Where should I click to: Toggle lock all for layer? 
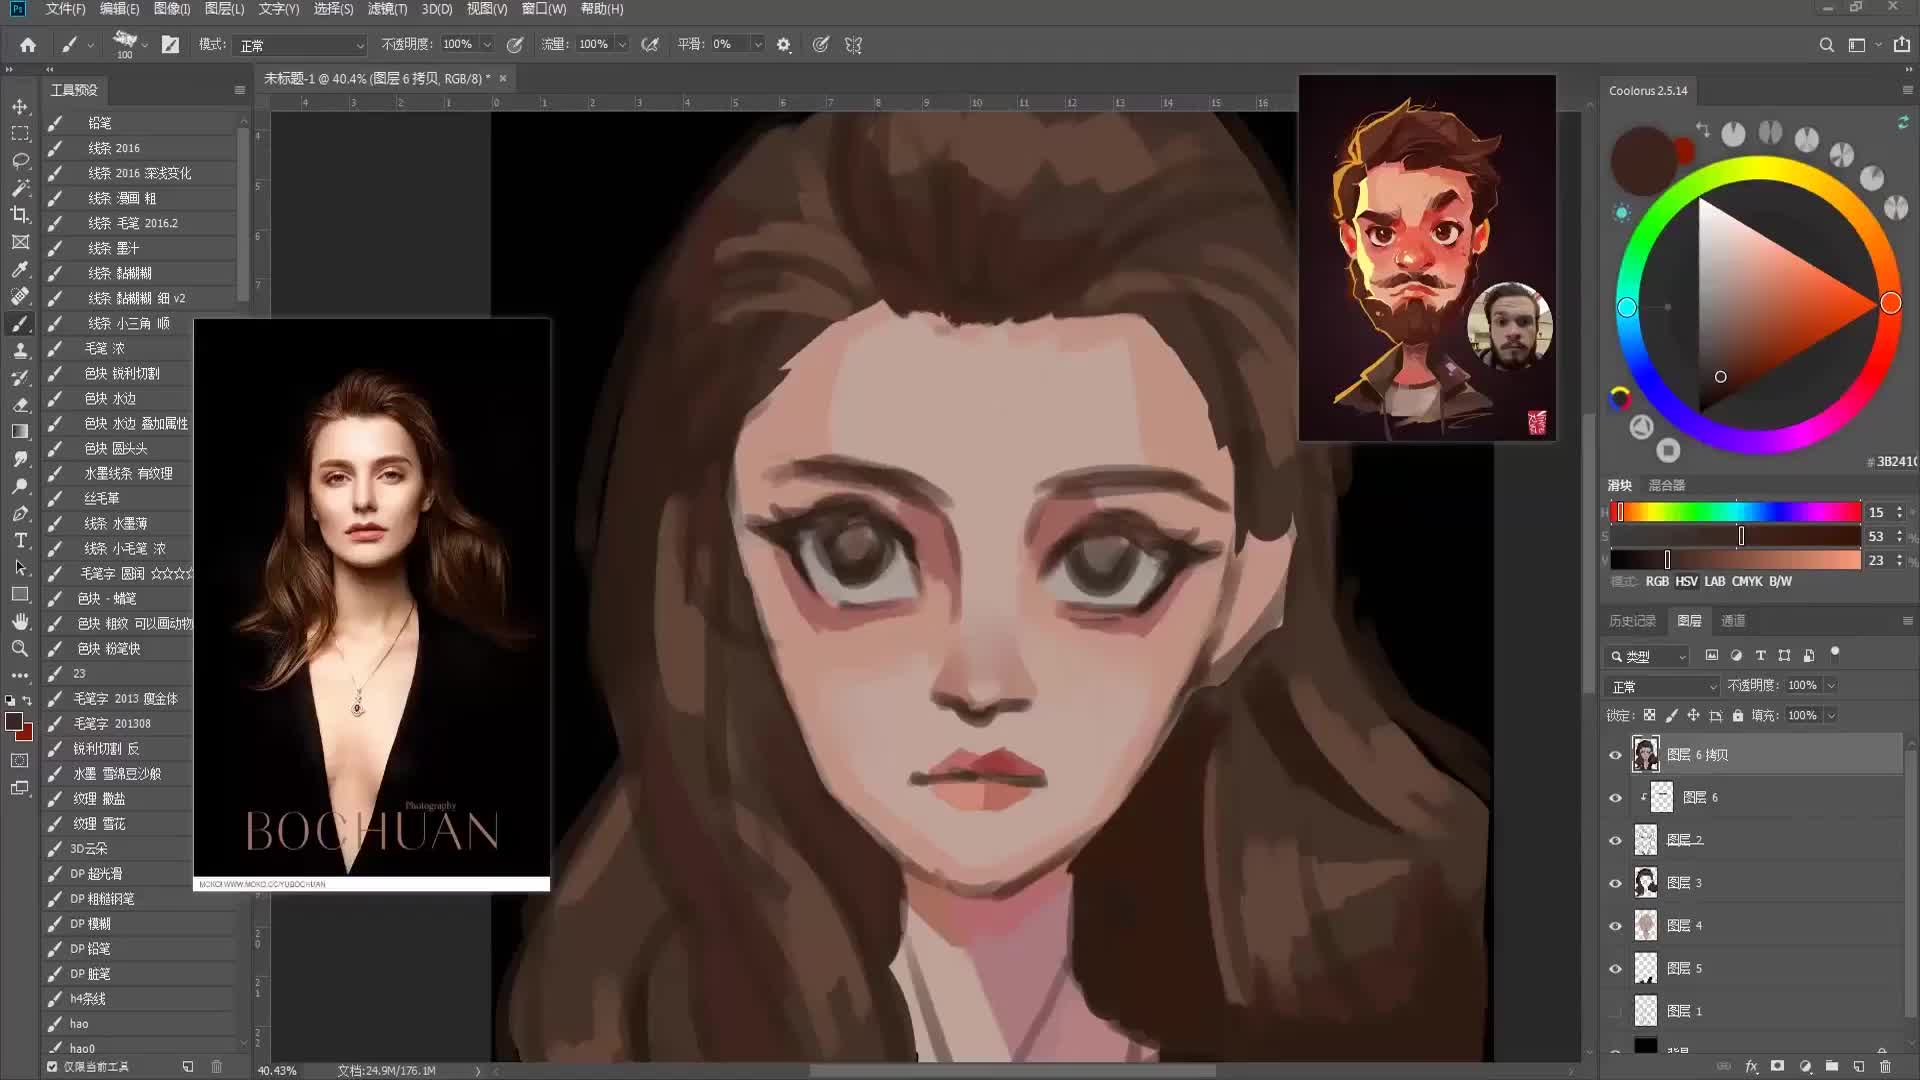pyautogui.click(x=1738, y=715)
